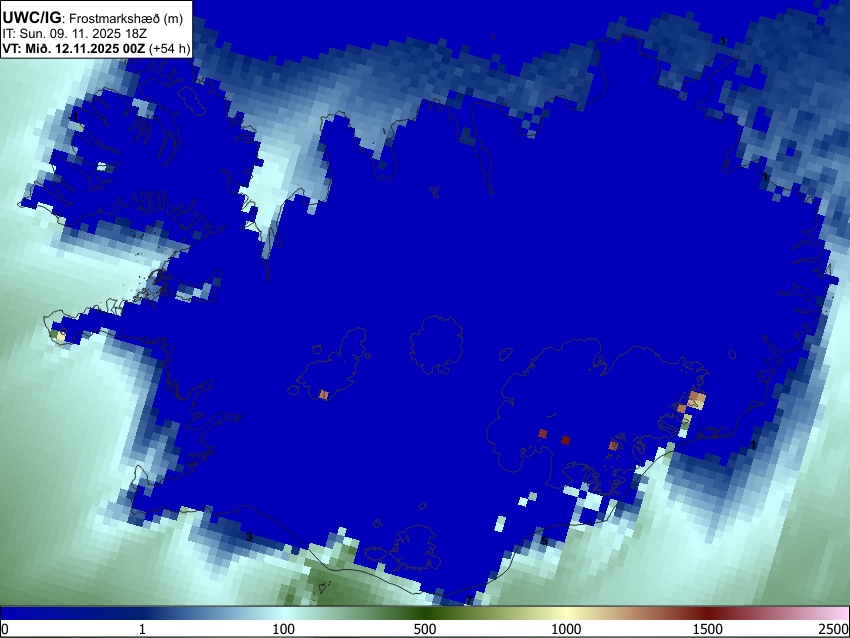Viewport: 850px width, 638px height.
Task: Click the "1000" color scale label
Action: [566, 629]
